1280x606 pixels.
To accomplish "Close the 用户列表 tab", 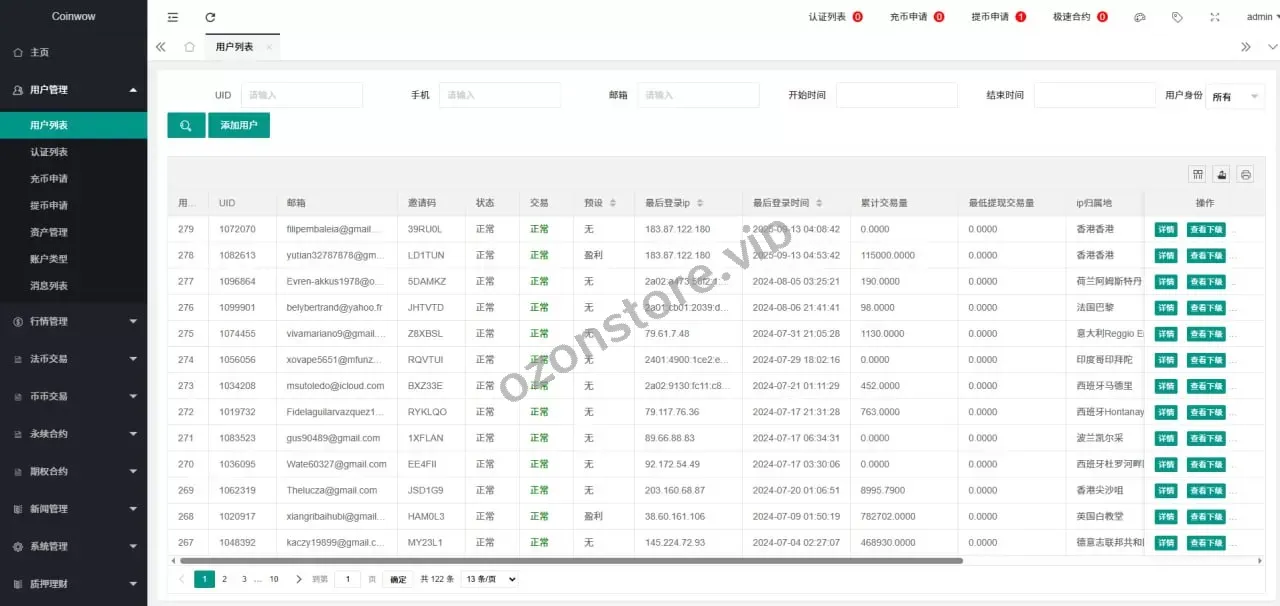I will tap(269, 47).
